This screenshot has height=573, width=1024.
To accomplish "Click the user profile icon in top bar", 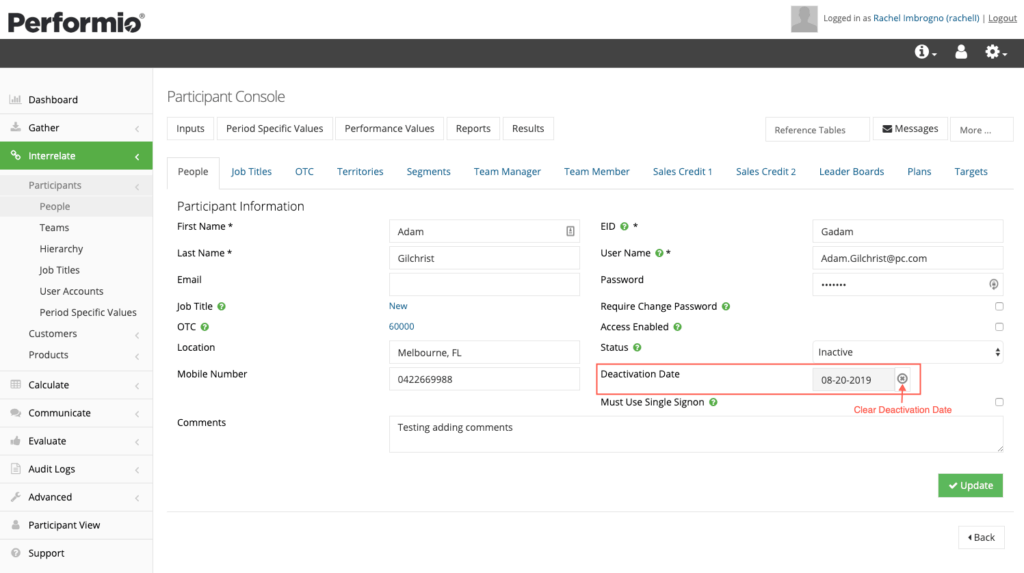I will pyautogui.click(x=961, y=52).
